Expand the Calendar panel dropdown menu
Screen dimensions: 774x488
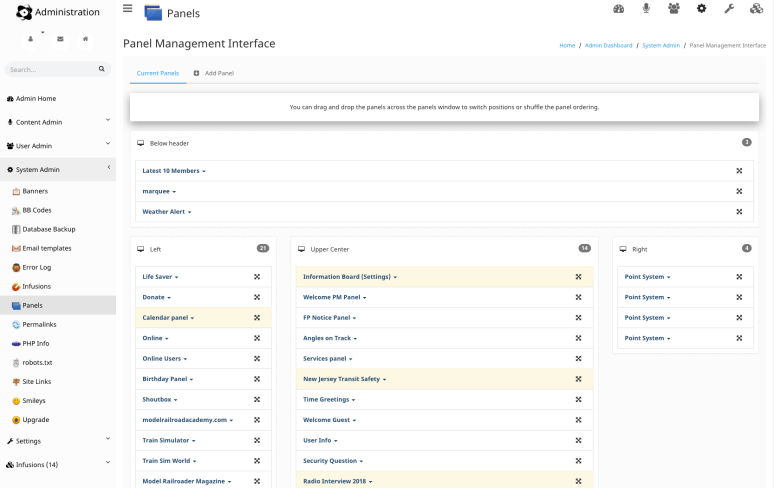click(168, 318)
